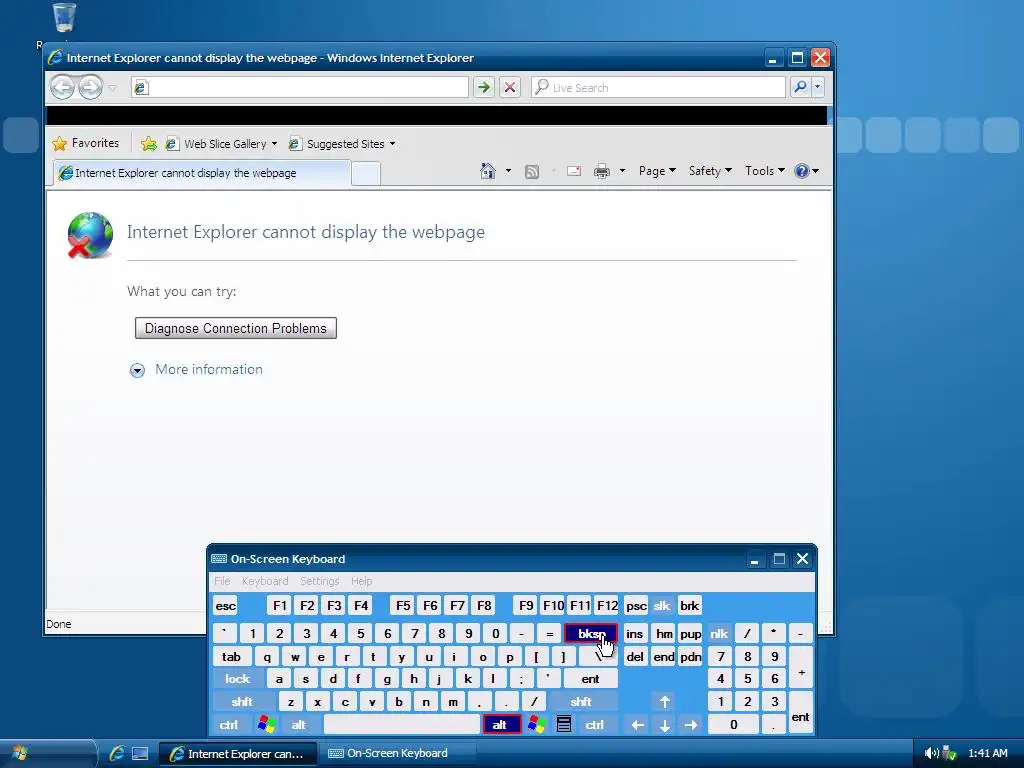Open the Page menu

click(657, 171)
